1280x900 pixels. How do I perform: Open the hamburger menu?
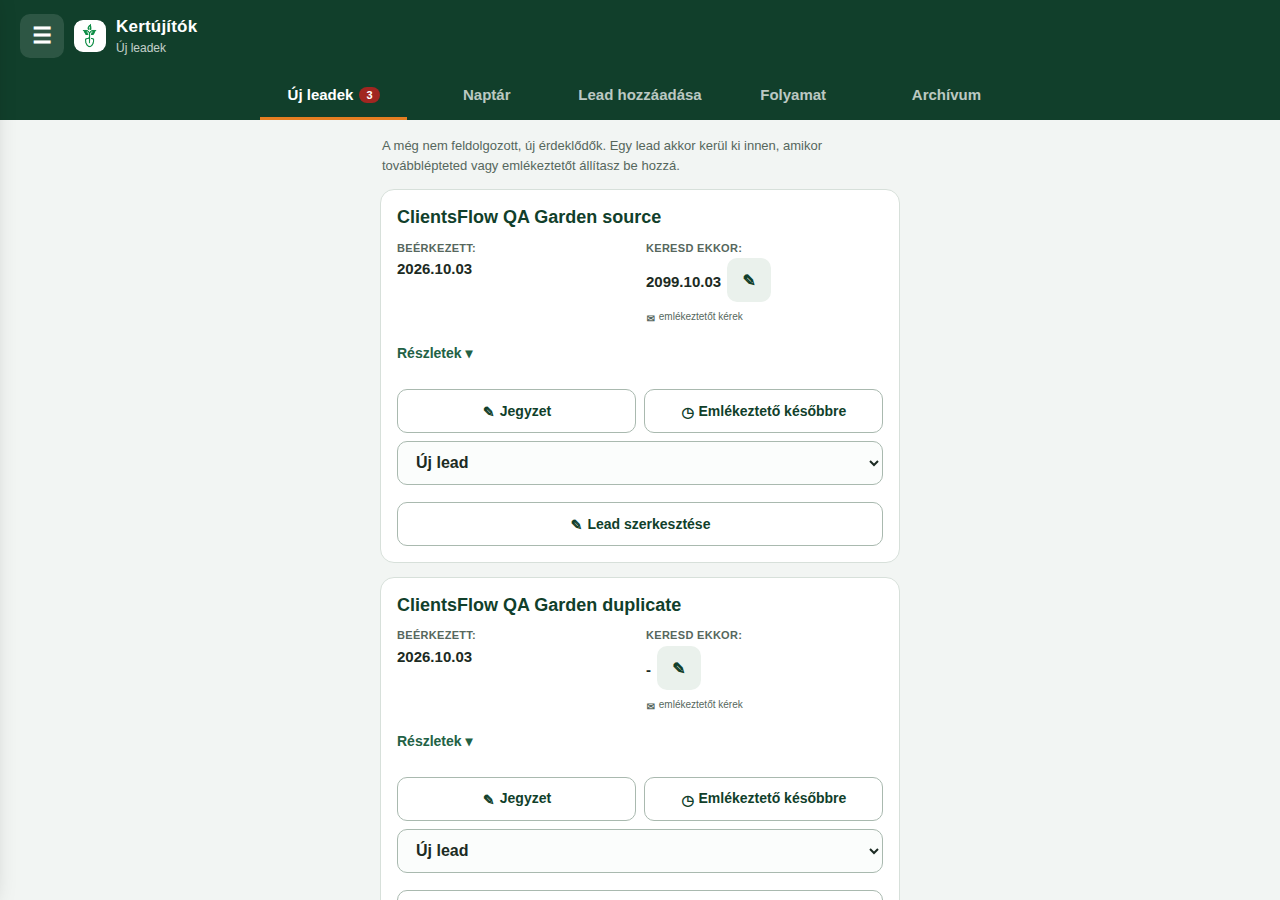pos(42,36)
